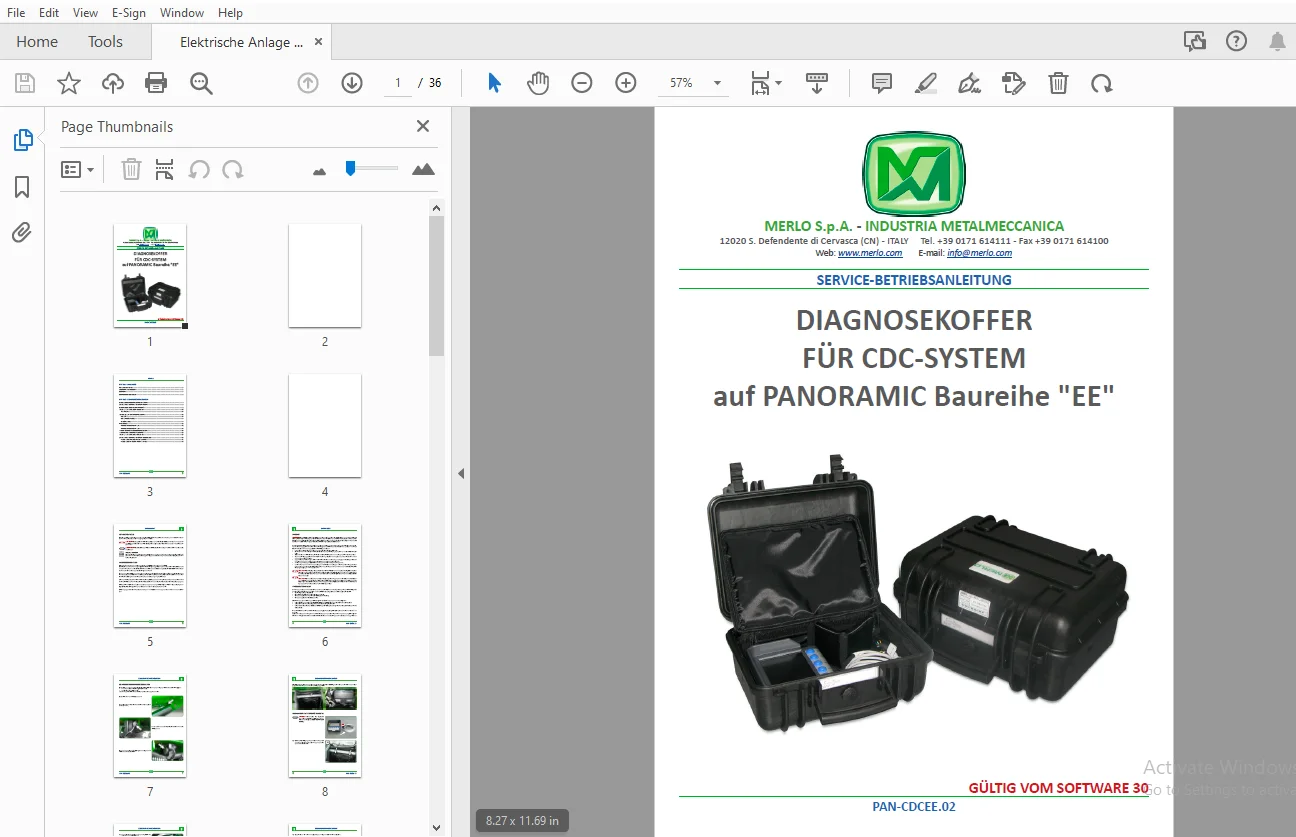Save the file with the floppy disk icon
This screenshot has height=837, width=1296.
pos(25,83)
